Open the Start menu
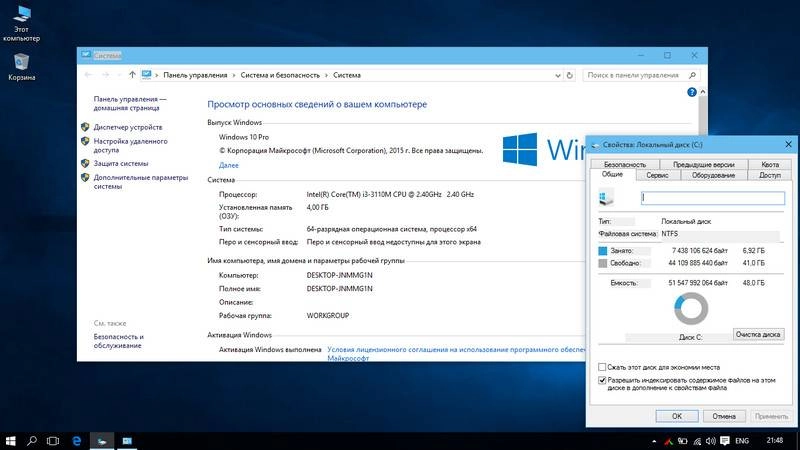Screen dimensions: 800x450 [x=11, y=441]
